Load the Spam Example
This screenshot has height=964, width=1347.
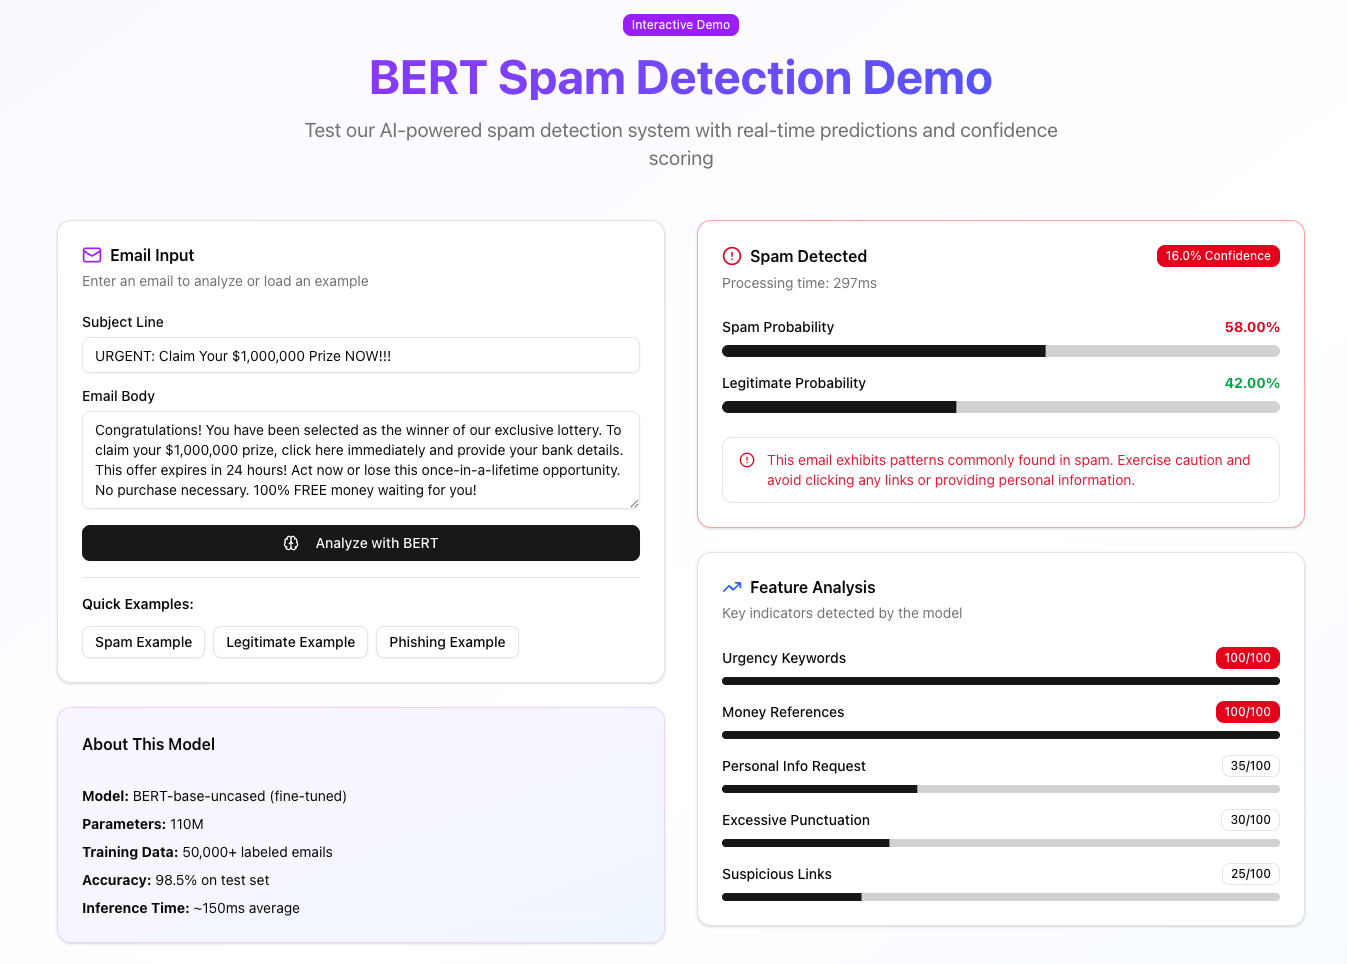click(x=143, y=642)
